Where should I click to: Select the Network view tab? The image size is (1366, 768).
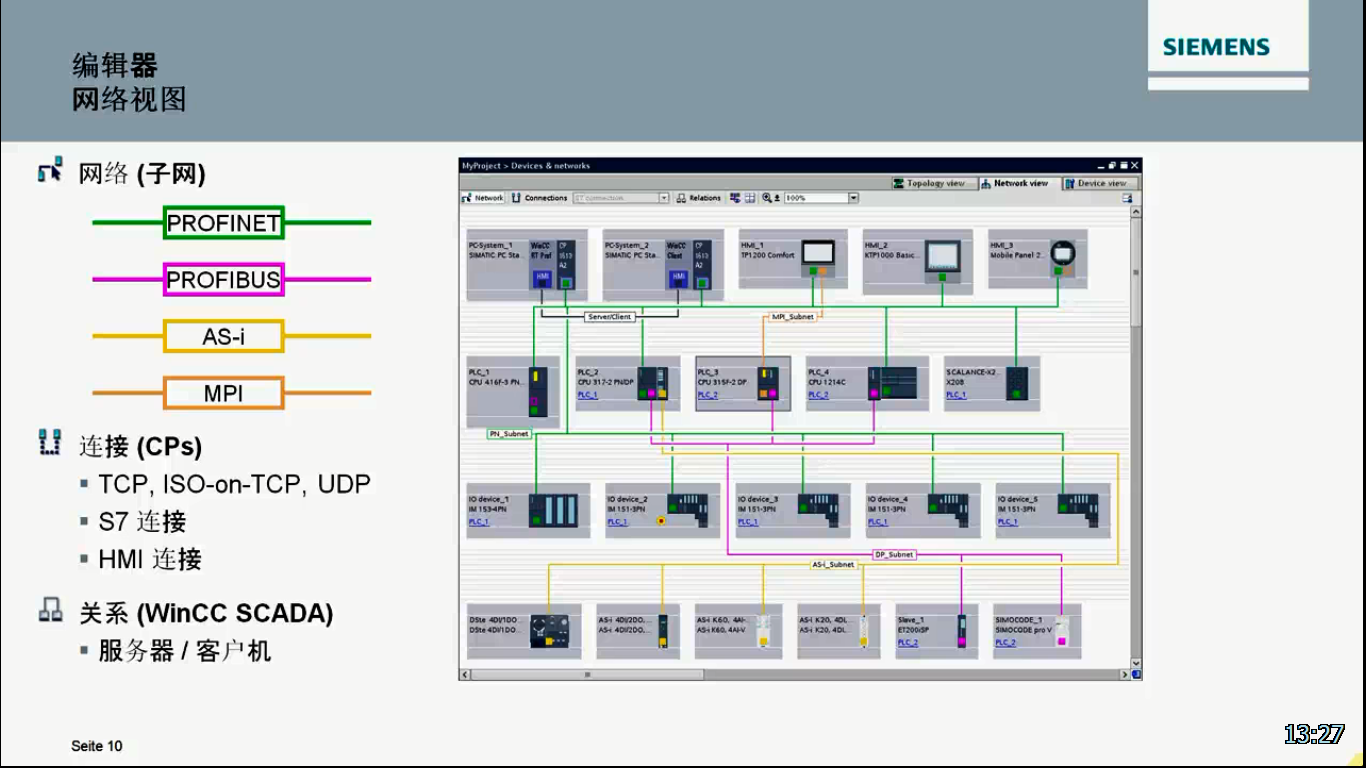[1019, 183]
